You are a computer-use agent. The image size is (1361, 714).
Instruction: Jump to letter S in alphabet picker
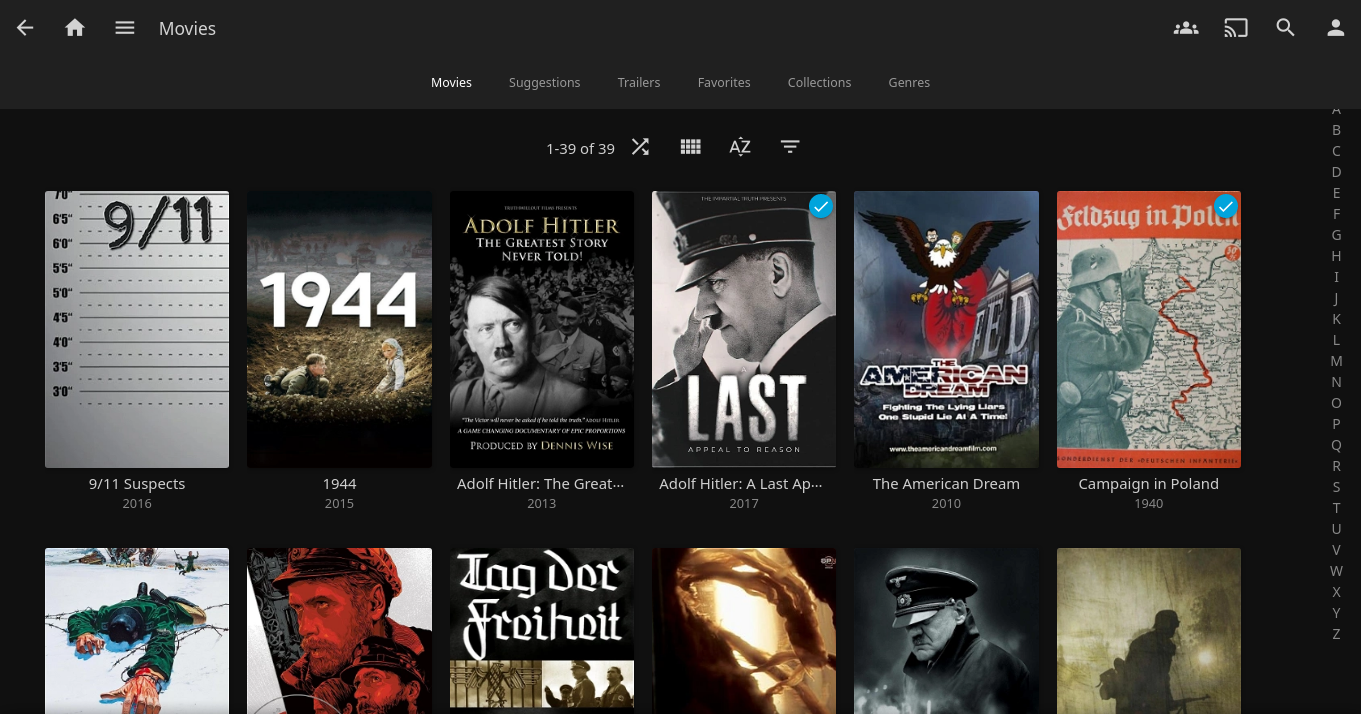1336,487
